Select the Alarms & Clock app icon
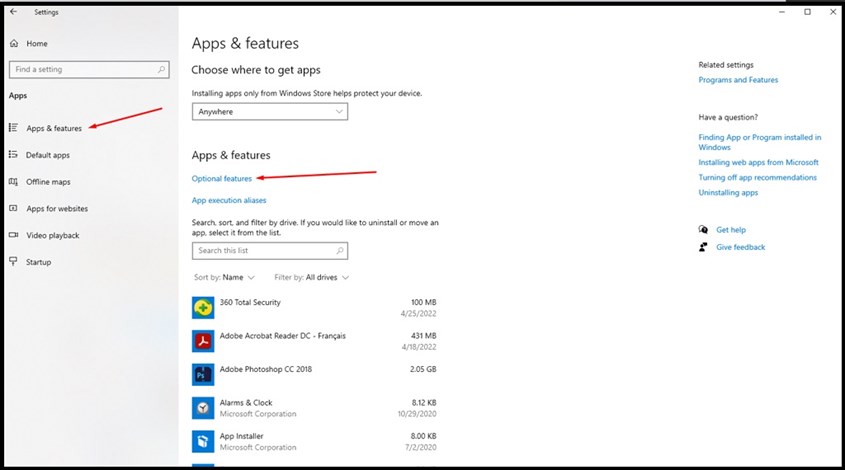The height and width of the screenshot is (470, 845). [203, 408]
